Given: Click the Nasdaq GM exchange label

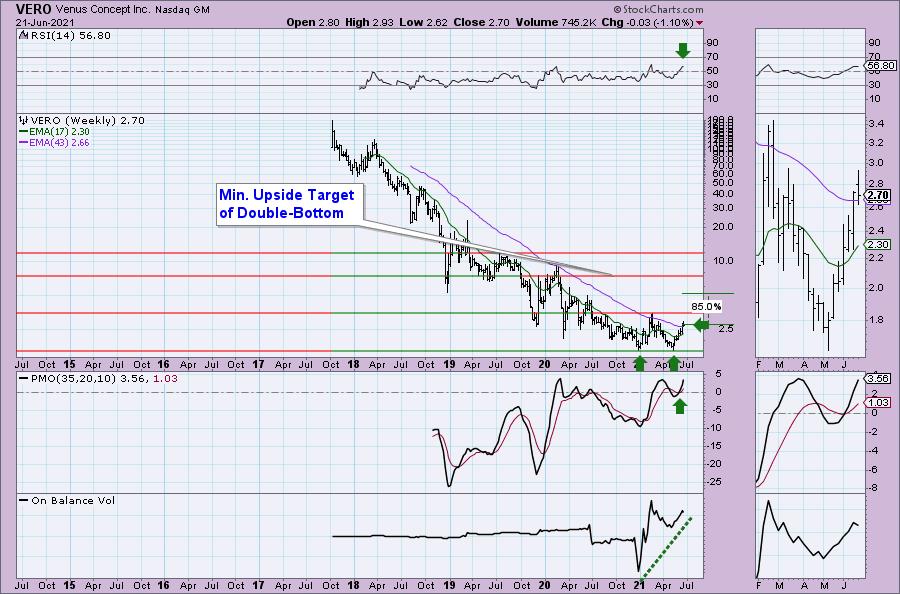Looking at the screenshot, I should pyautogui.click(x=182, y=10).
